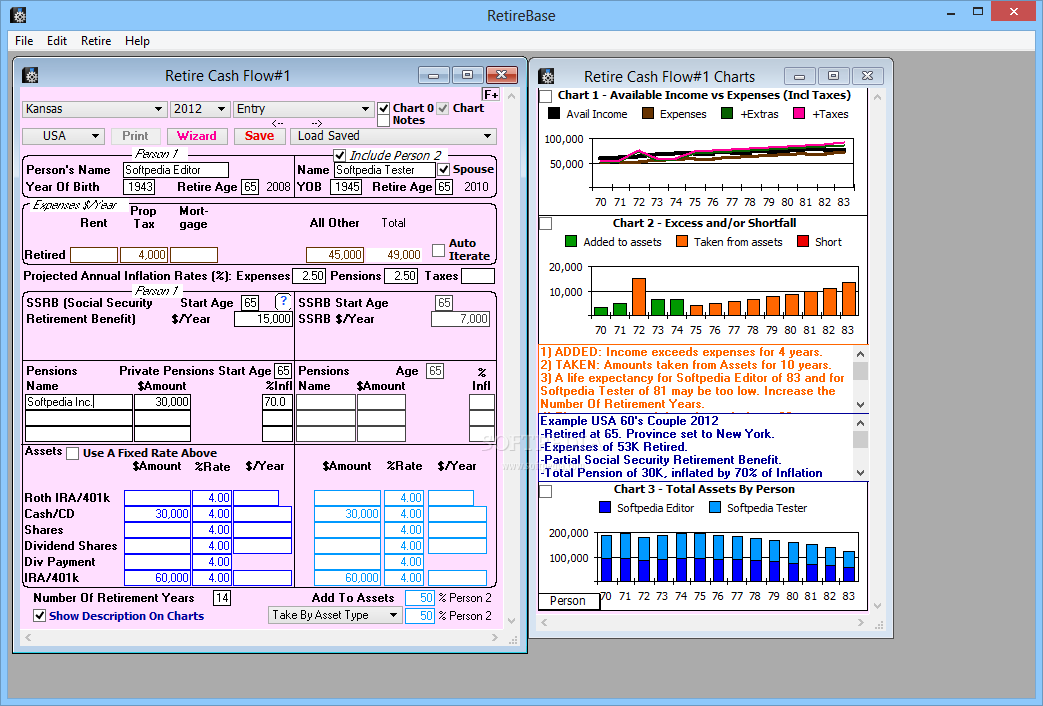
Task: Click Number Of Retirement Years field
Action: coord(222,598)
